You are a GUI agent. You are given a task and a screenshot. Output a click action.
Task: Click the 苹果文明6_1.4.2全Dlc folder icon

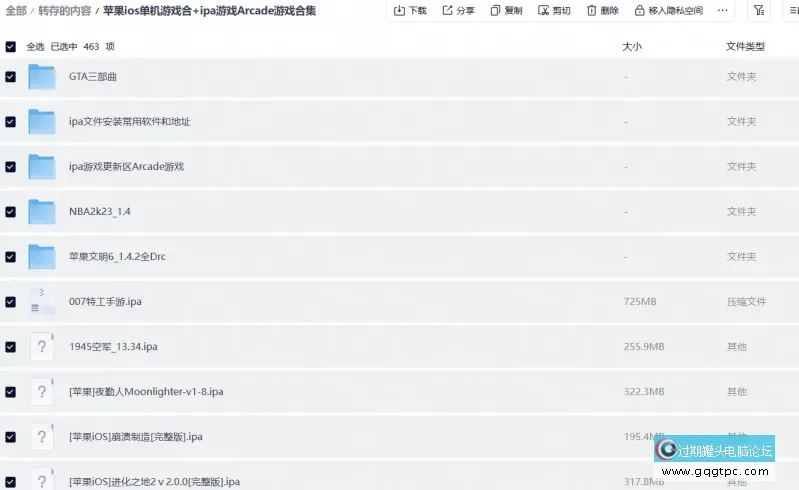coord(42,256)
